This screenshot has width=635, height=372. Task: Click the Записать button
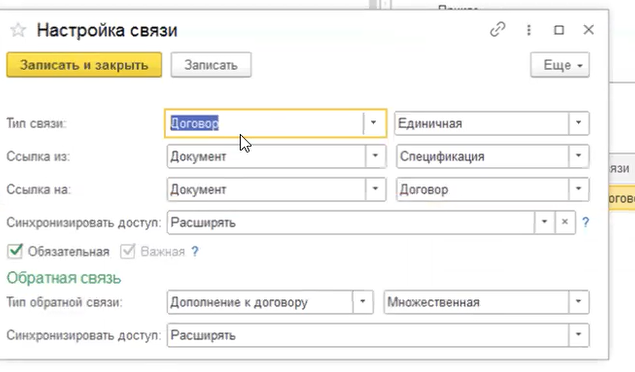pyautogui.click(x=211, y=65)
